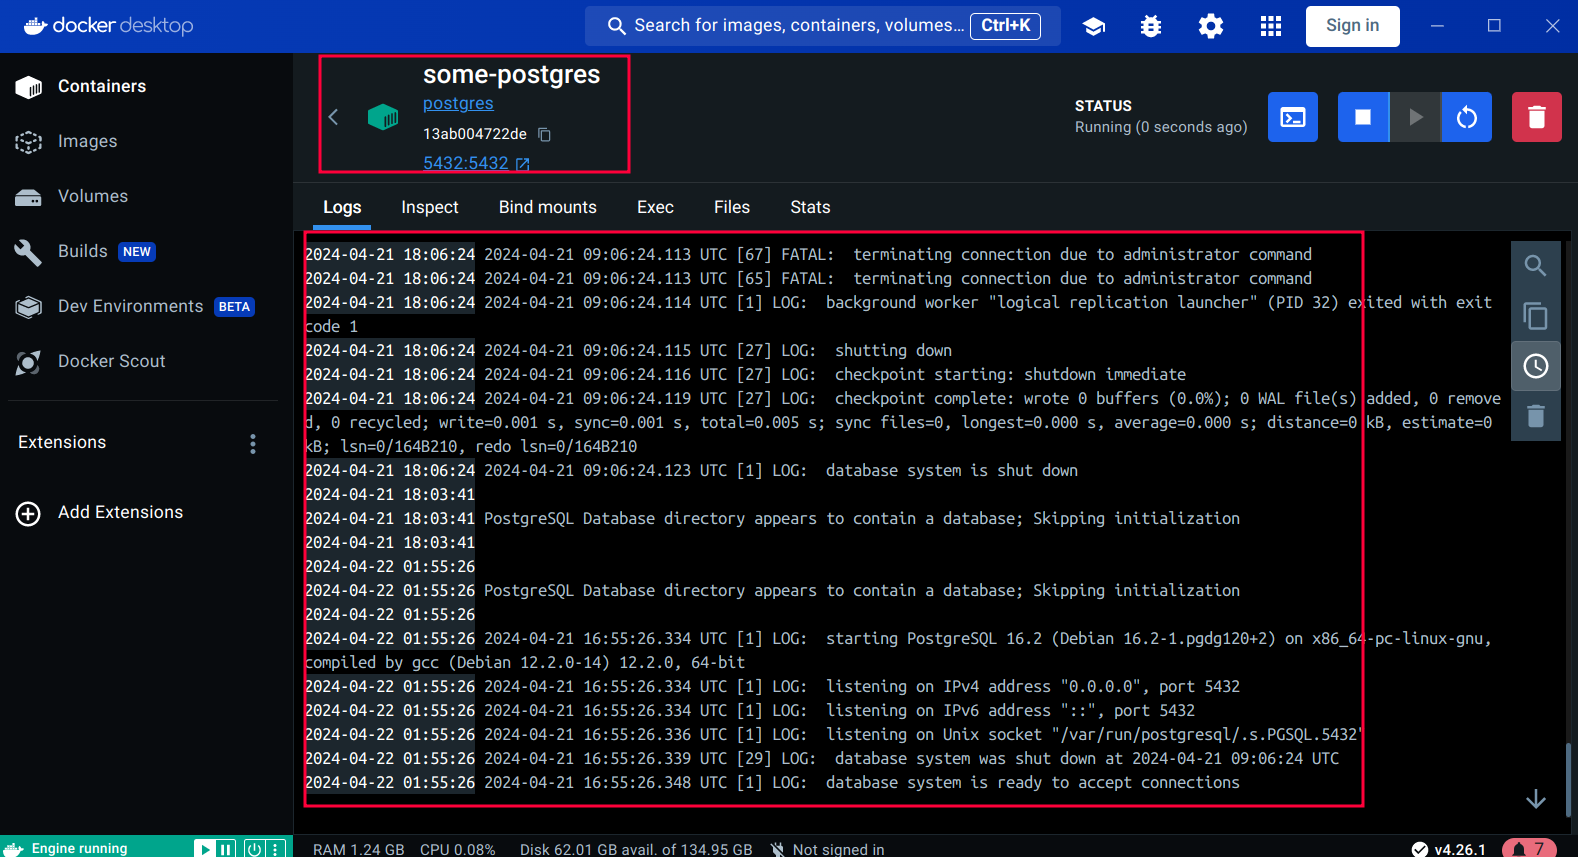
Task: Pause the Docker engine
Action: point(226,849)
